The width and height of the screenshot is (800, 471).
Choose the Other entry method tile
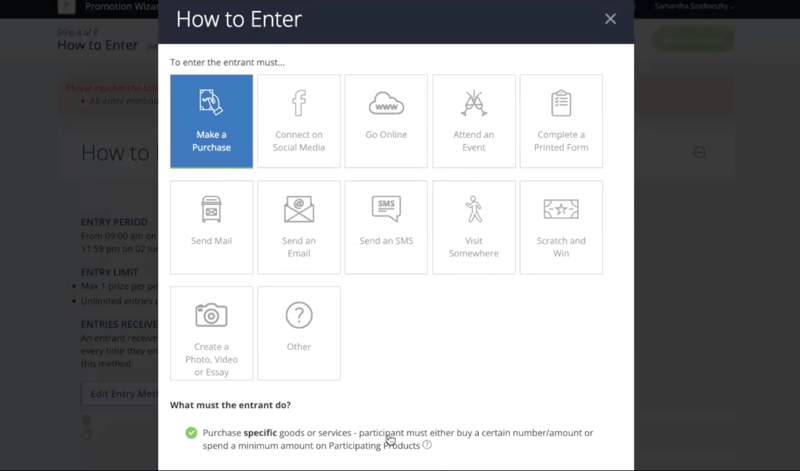(x=298, y=333)
